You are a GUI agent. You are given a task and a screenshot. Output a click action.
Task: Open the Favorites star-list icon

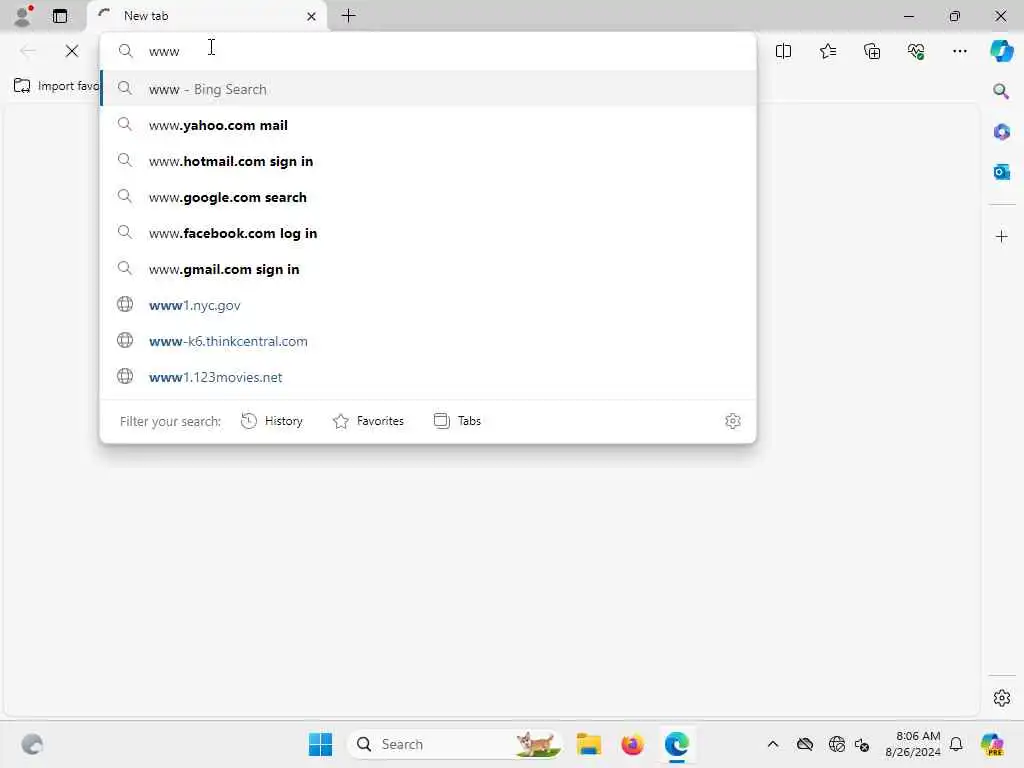828,51
